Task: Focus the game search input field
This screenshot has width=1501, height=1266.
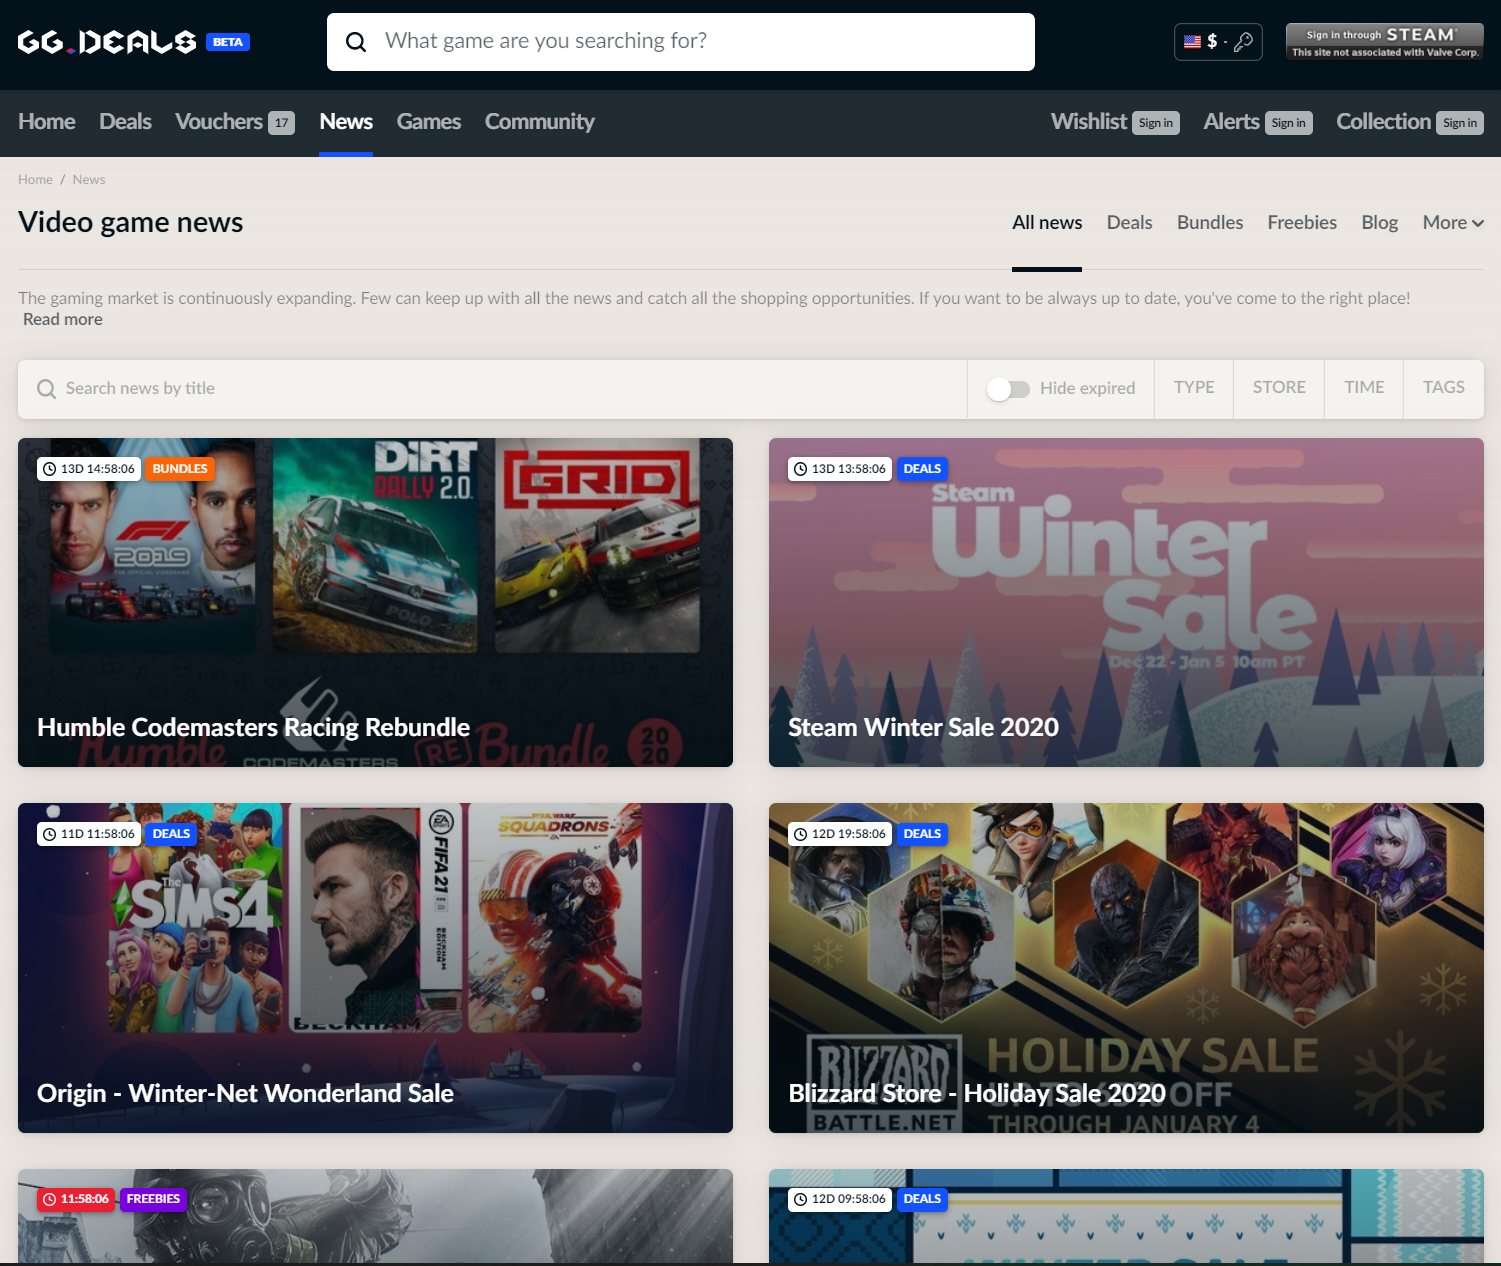Action: [681, 42]
